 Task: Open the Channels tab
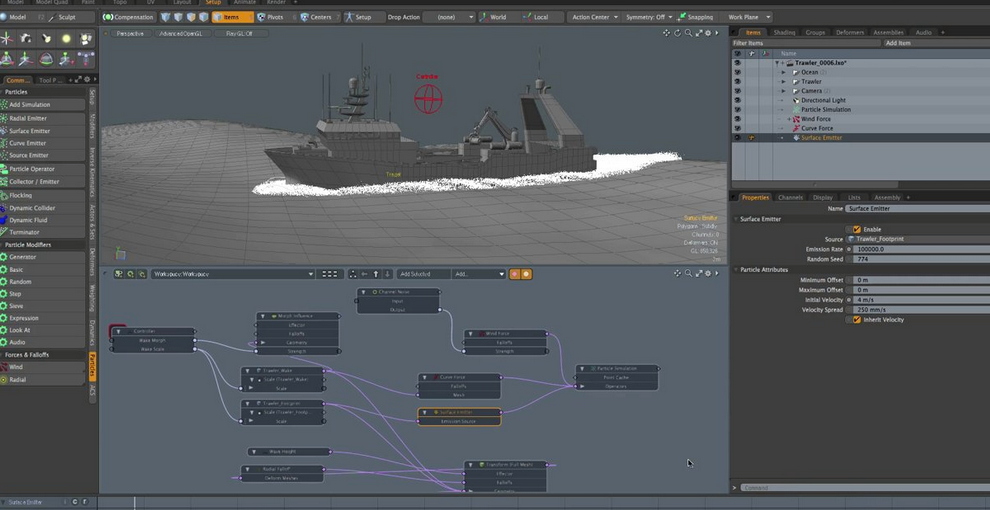pyautogui.click(x=790, y=197)
